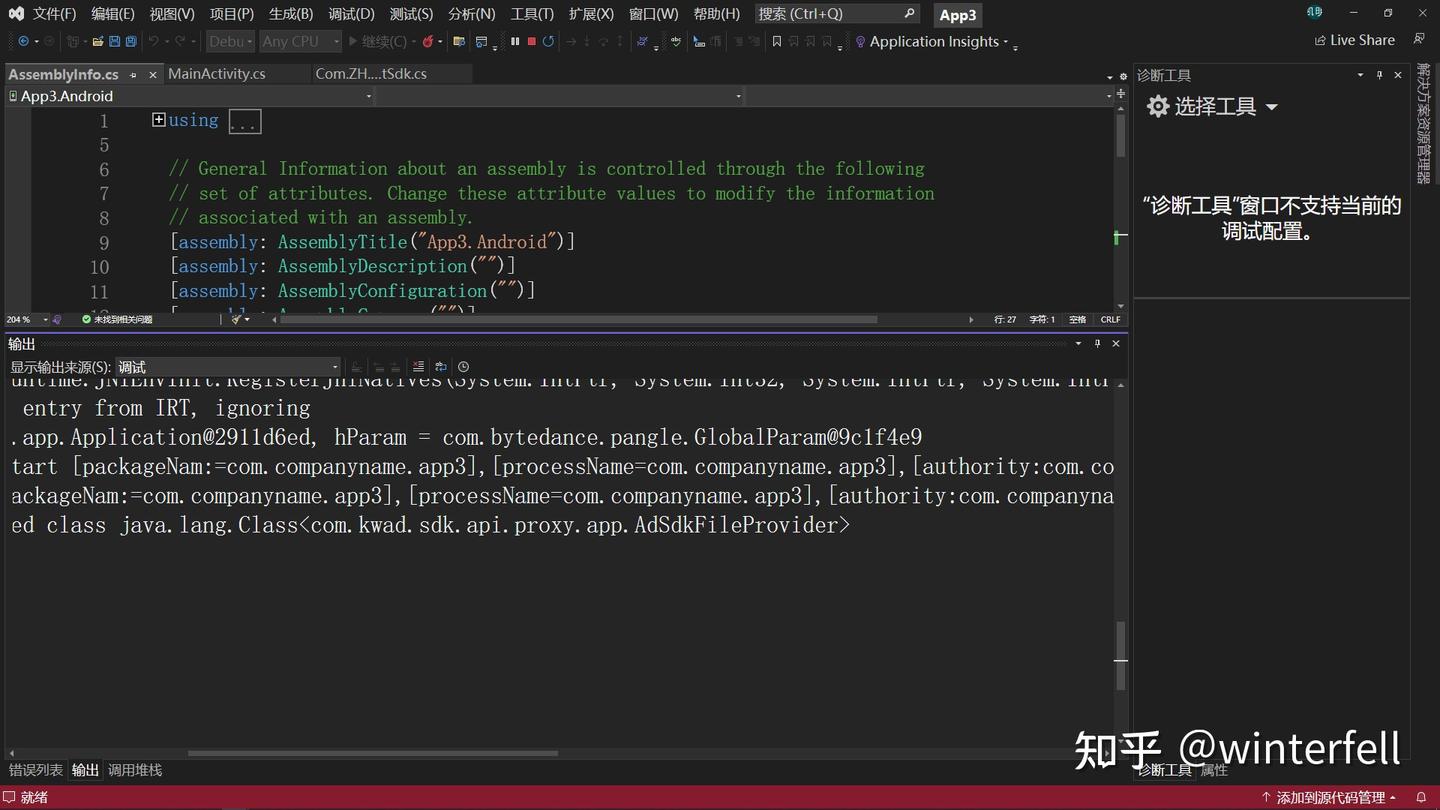Click 添加到源代码管理 in status bar
This screenshot has height=810, width=1440.
[1331, 797]
